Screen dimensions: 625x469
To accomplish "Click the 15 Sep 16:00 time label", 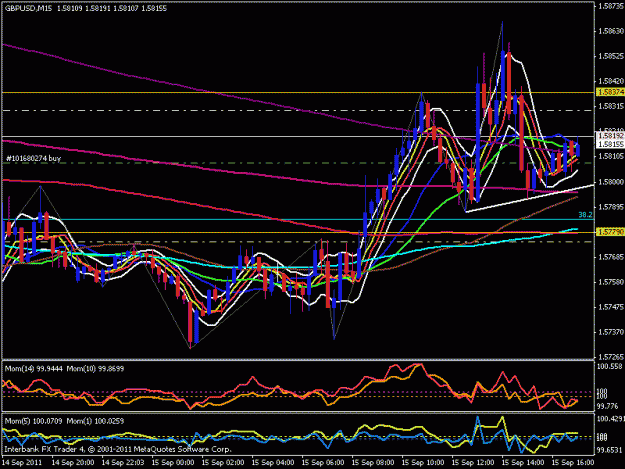I will [573, 463].
